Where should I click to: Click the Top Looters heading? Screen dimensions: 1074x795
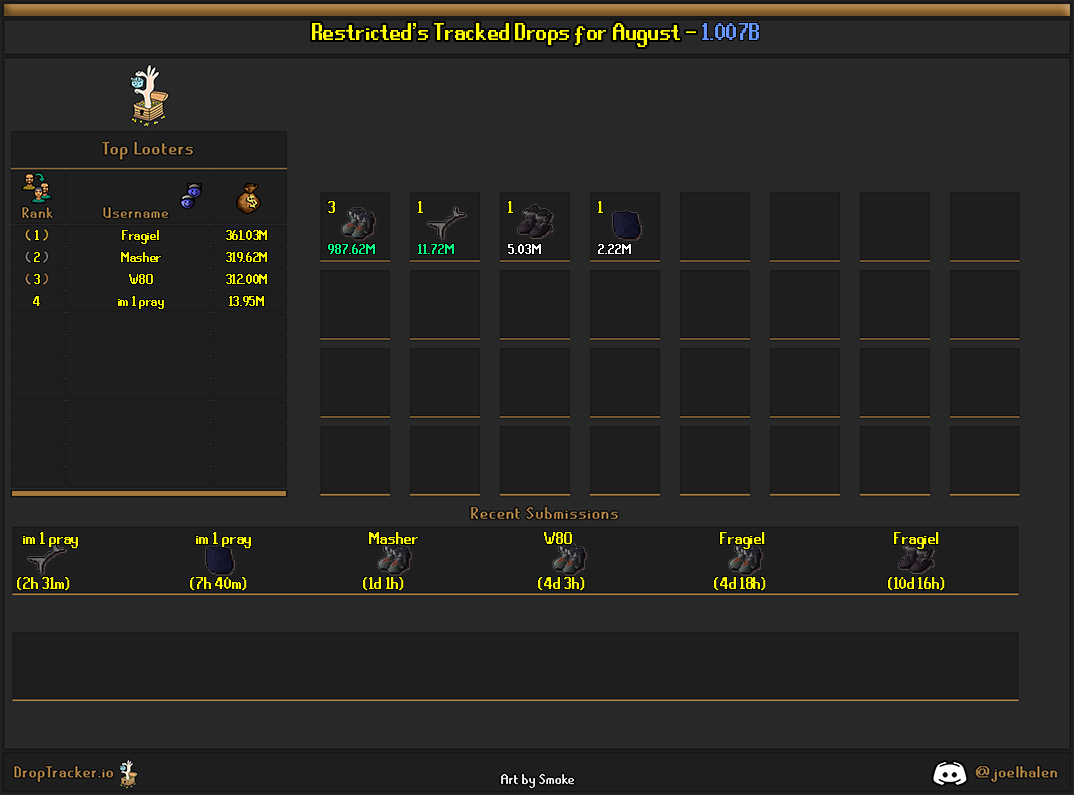point(147,149)
